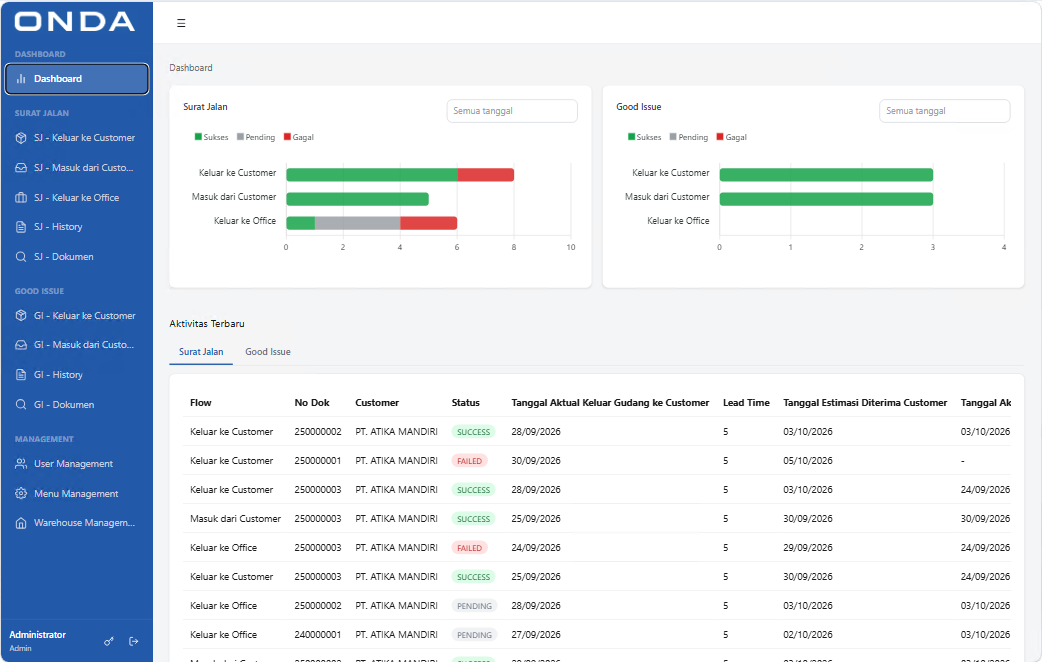This screenshot has width=1042, height=662.
Task: Toggle Sukses legend in Good Issue chart
Action: pos(645,137)
